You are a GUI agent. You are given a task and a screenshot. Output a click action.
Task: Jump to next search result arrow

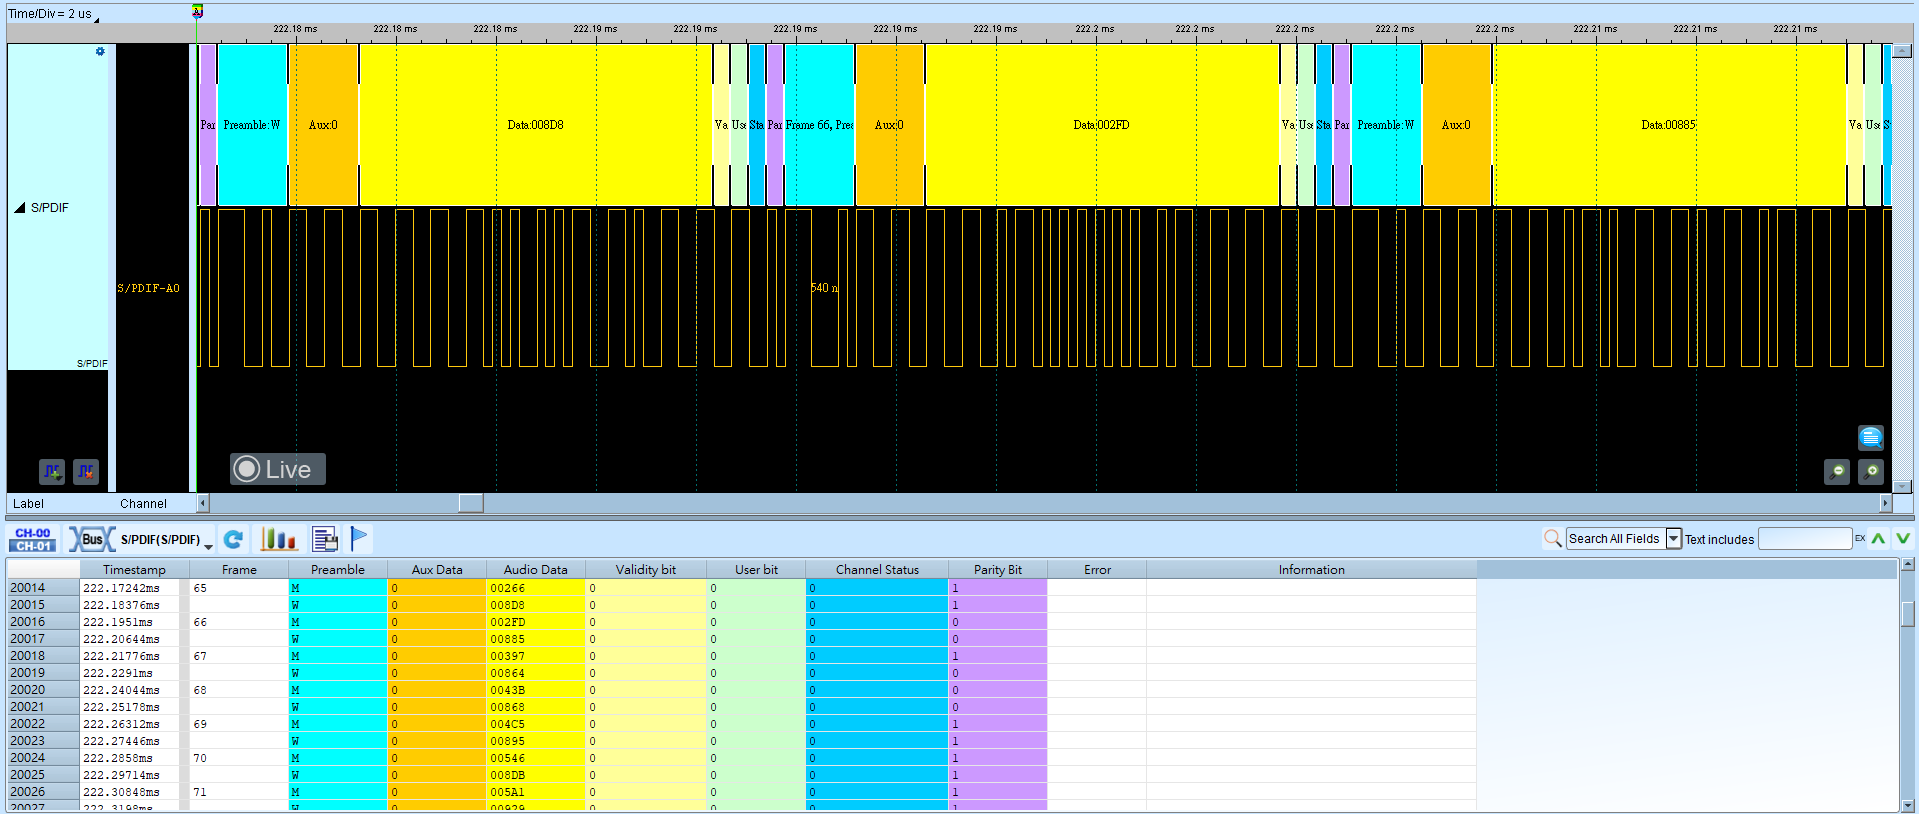pyautogui.click(x=1902, y=538)
